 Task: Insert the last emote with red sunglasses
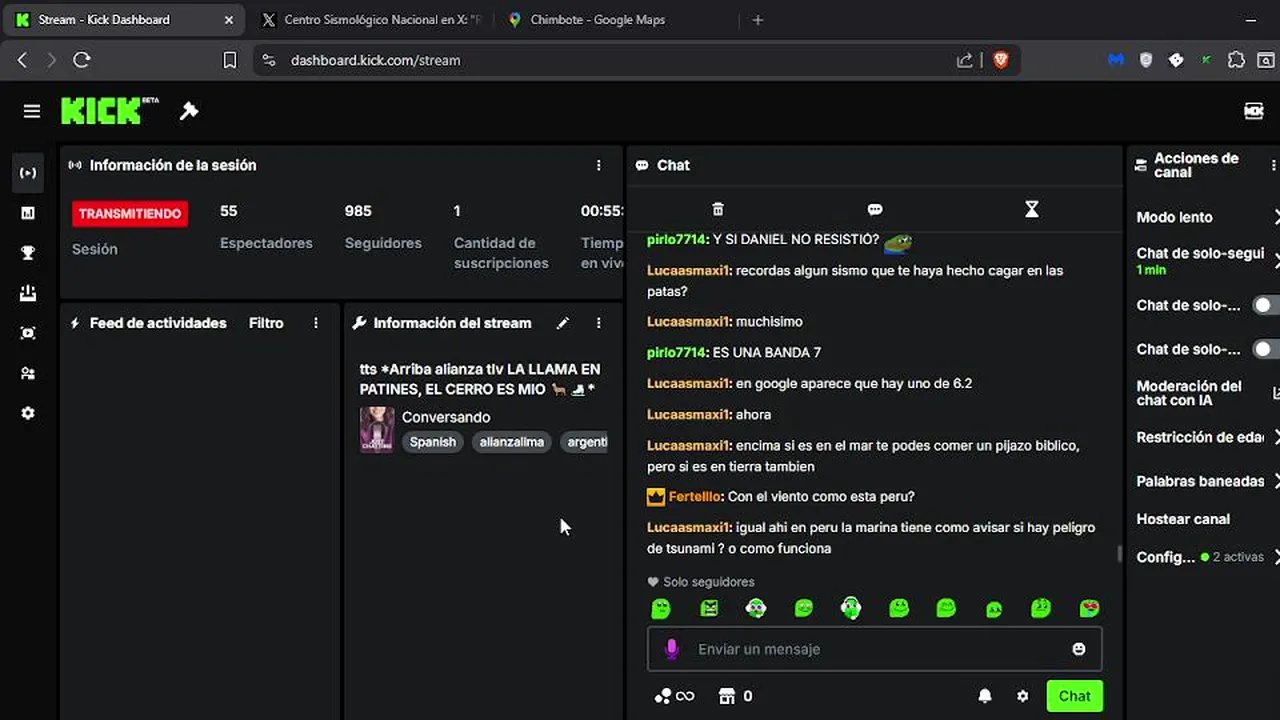[x=1089, y=608]
